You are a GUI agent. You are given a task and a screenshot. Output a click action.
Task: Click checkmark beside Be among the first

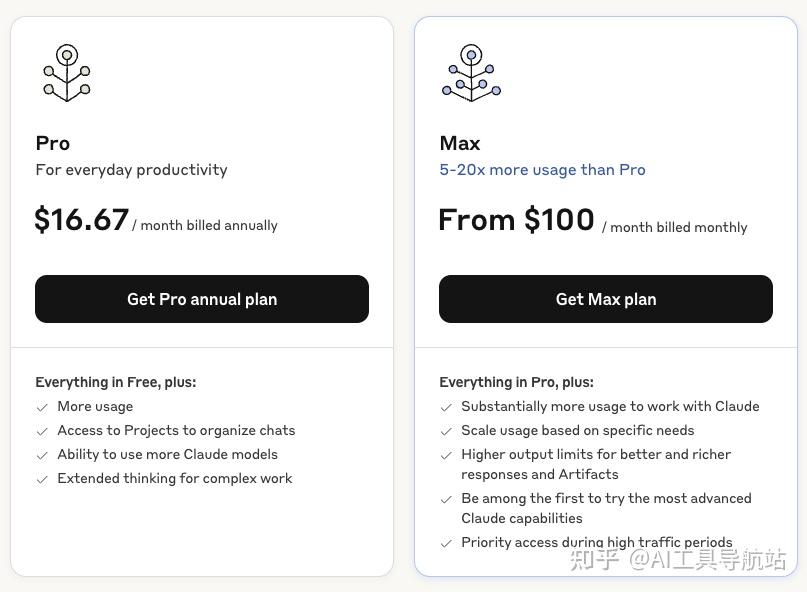(446, 499)
